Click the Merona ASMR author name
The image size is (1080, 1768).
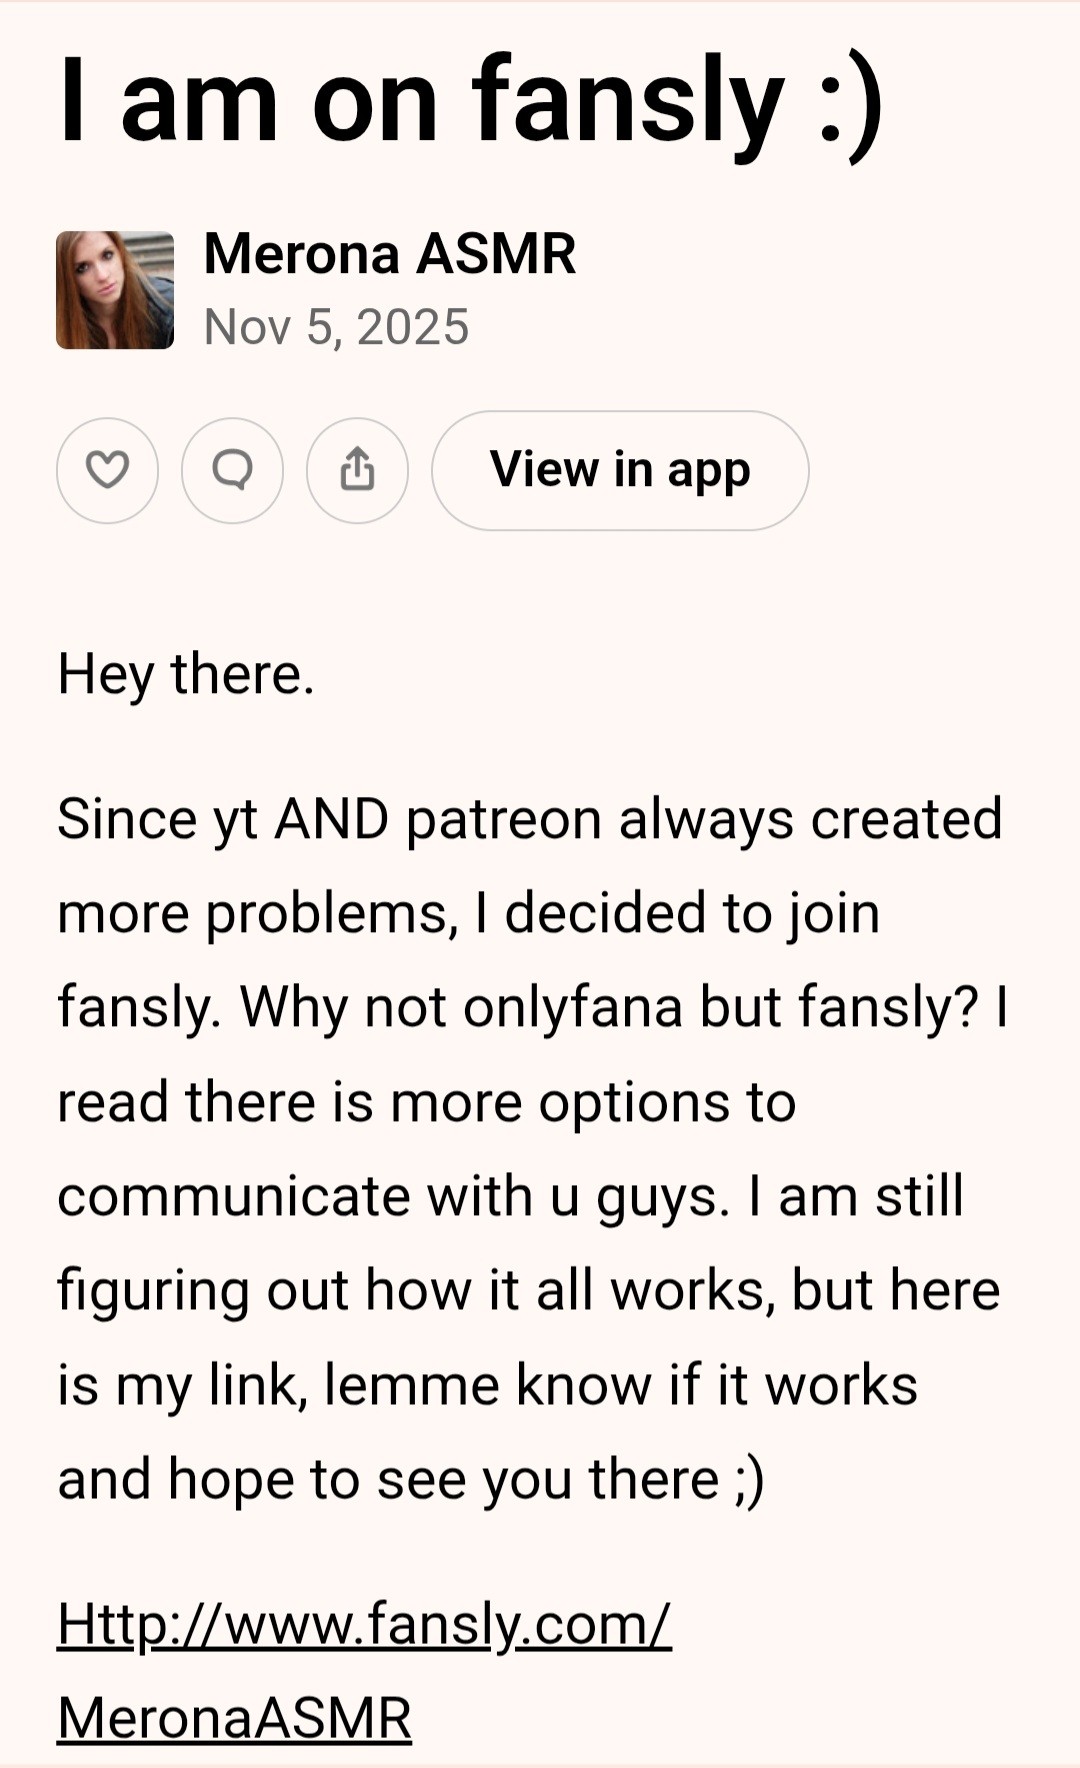click(389, 254)
